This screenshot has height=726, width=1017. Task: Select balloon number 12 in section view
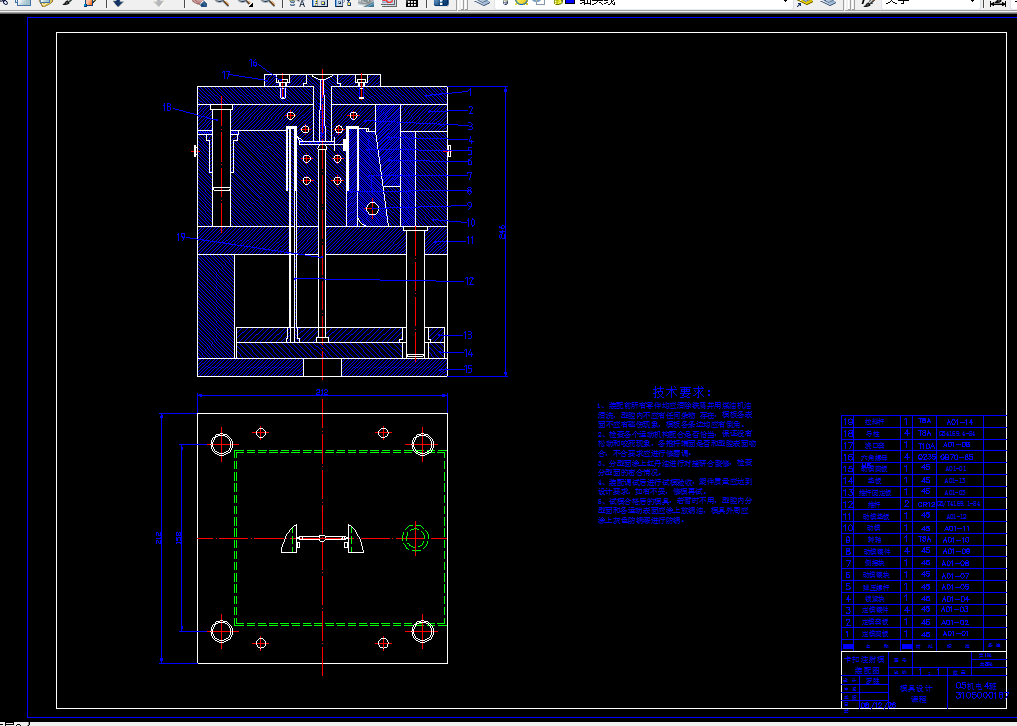coord(470,281)
